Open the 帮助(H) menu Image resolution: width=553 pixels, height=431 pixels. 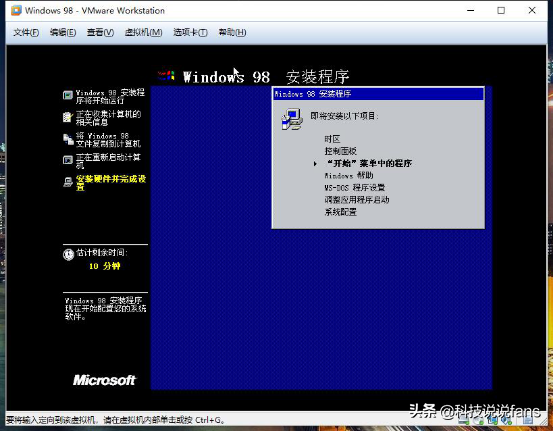click(x=232, y=32)
